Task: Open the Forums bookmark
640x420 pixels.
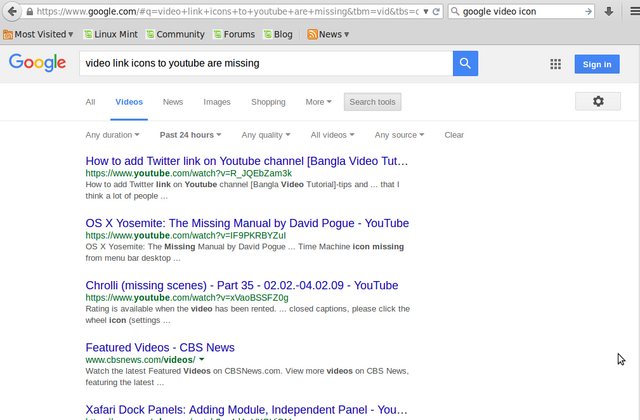Action: (x=234, y=34)
